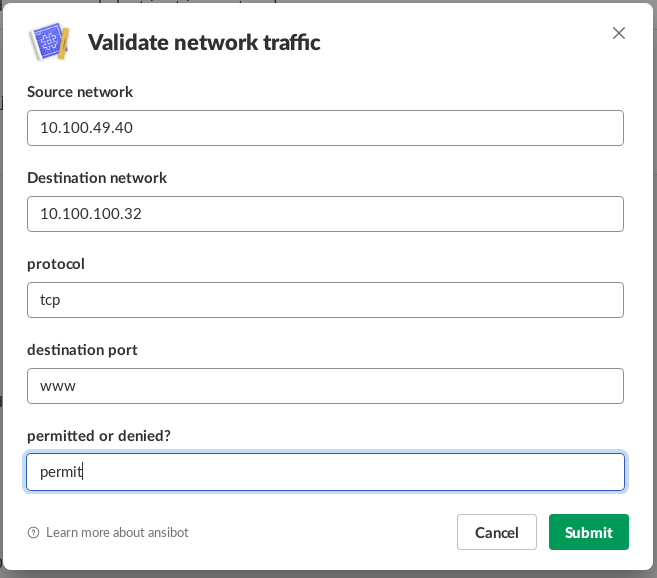Click the destination port field with www
The image size is (657, 578).
[x=325, y=386]
